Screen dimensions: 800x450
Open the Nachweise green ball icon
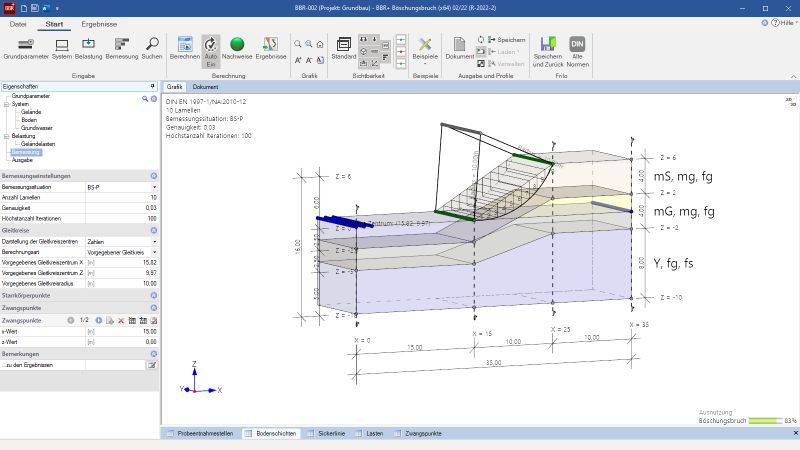coord(237,49)
